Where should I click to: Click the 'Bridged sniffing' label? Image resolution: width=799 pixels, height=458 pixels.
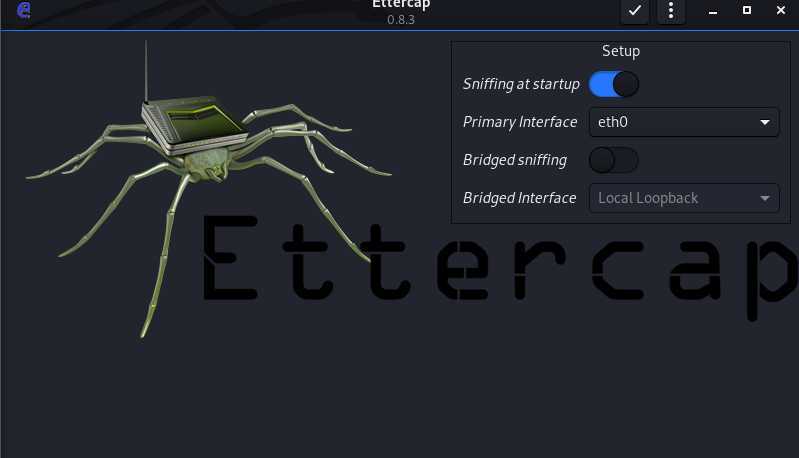515,160
